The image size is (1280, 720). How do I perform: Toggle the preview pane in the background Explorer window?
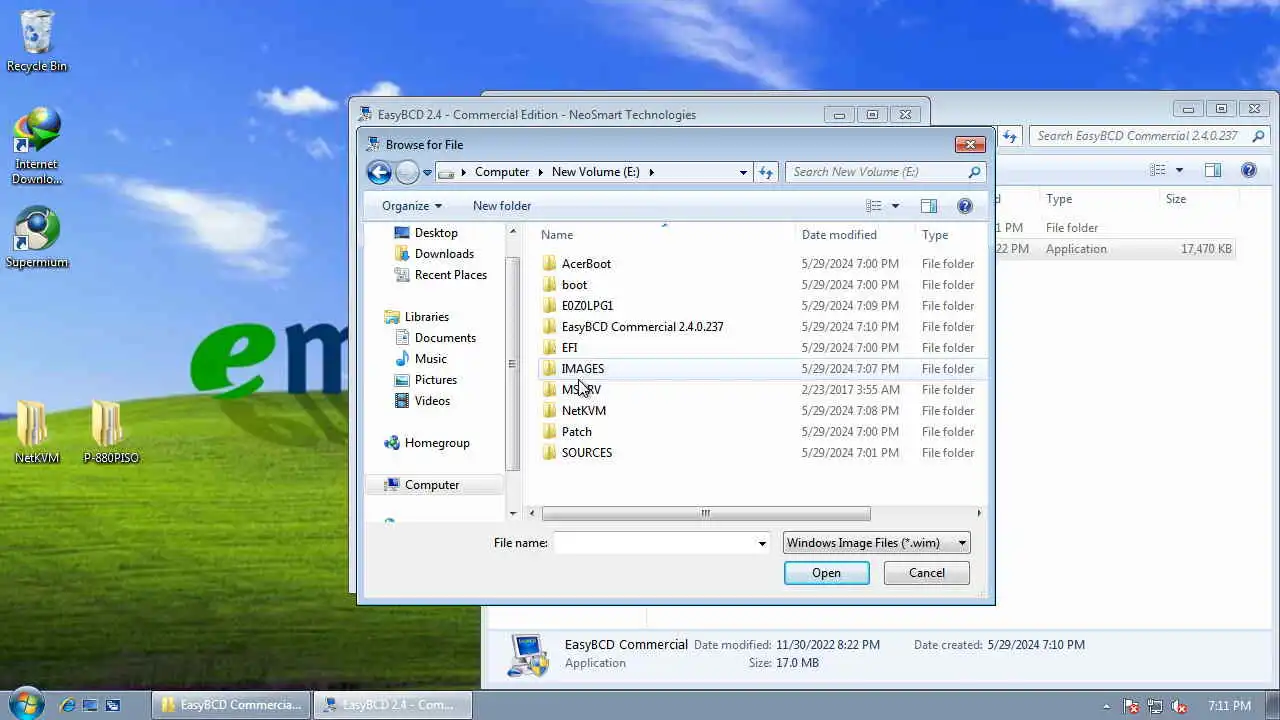(1213, 170)
